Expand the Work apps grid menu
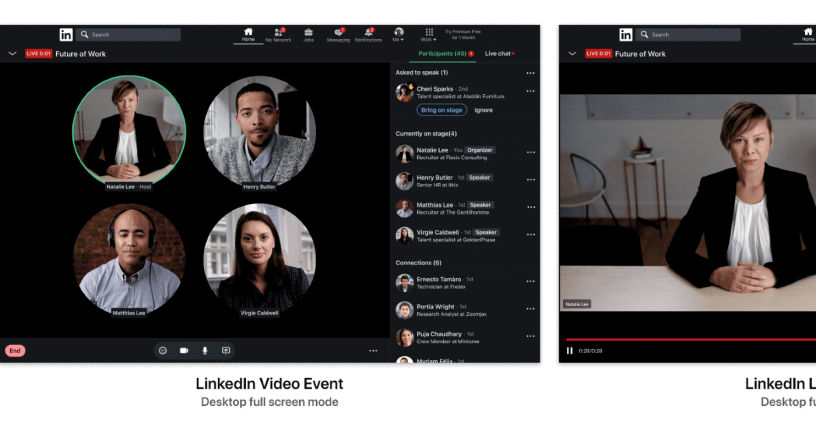The height and width of the screenshot is (427, 816). 429,35
